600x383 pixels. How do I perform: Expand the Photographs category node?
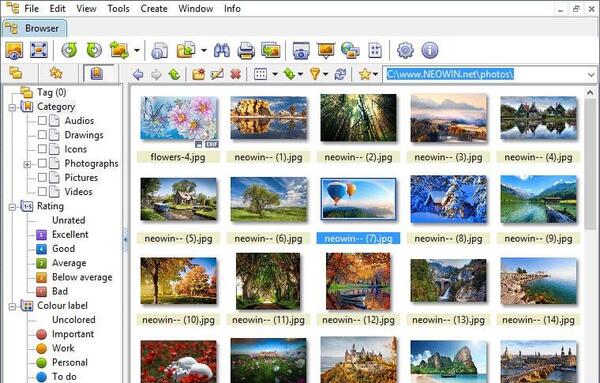(x=27, y=165)
